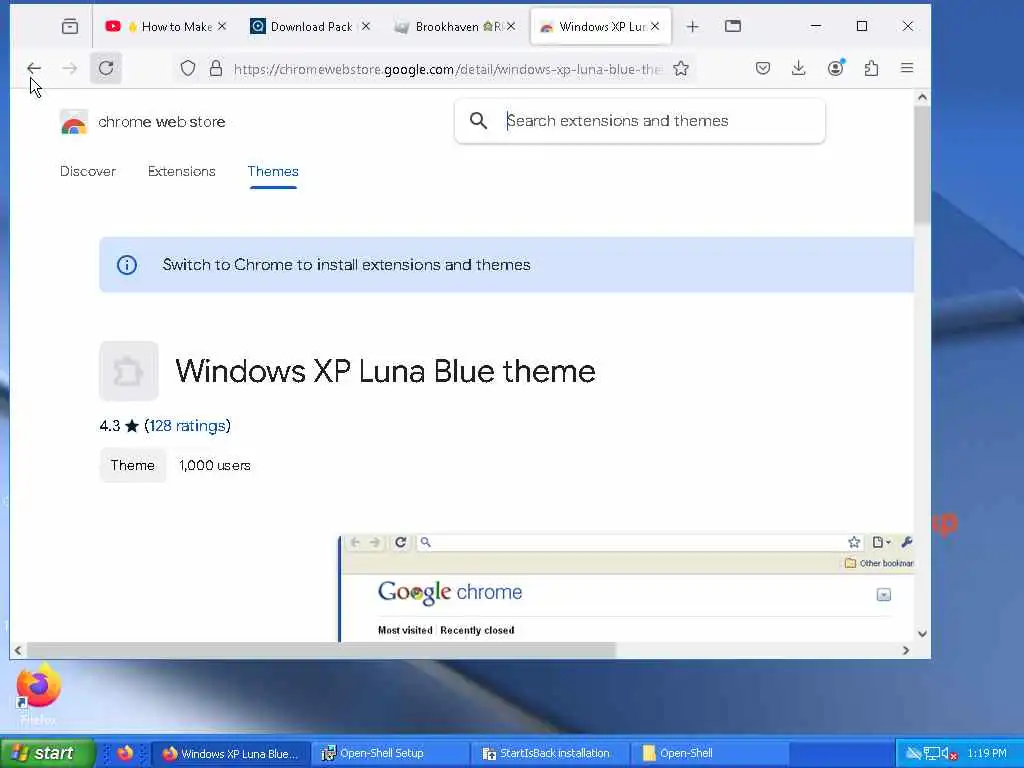Click the muted volume tray icon

[x=948, y=754]
